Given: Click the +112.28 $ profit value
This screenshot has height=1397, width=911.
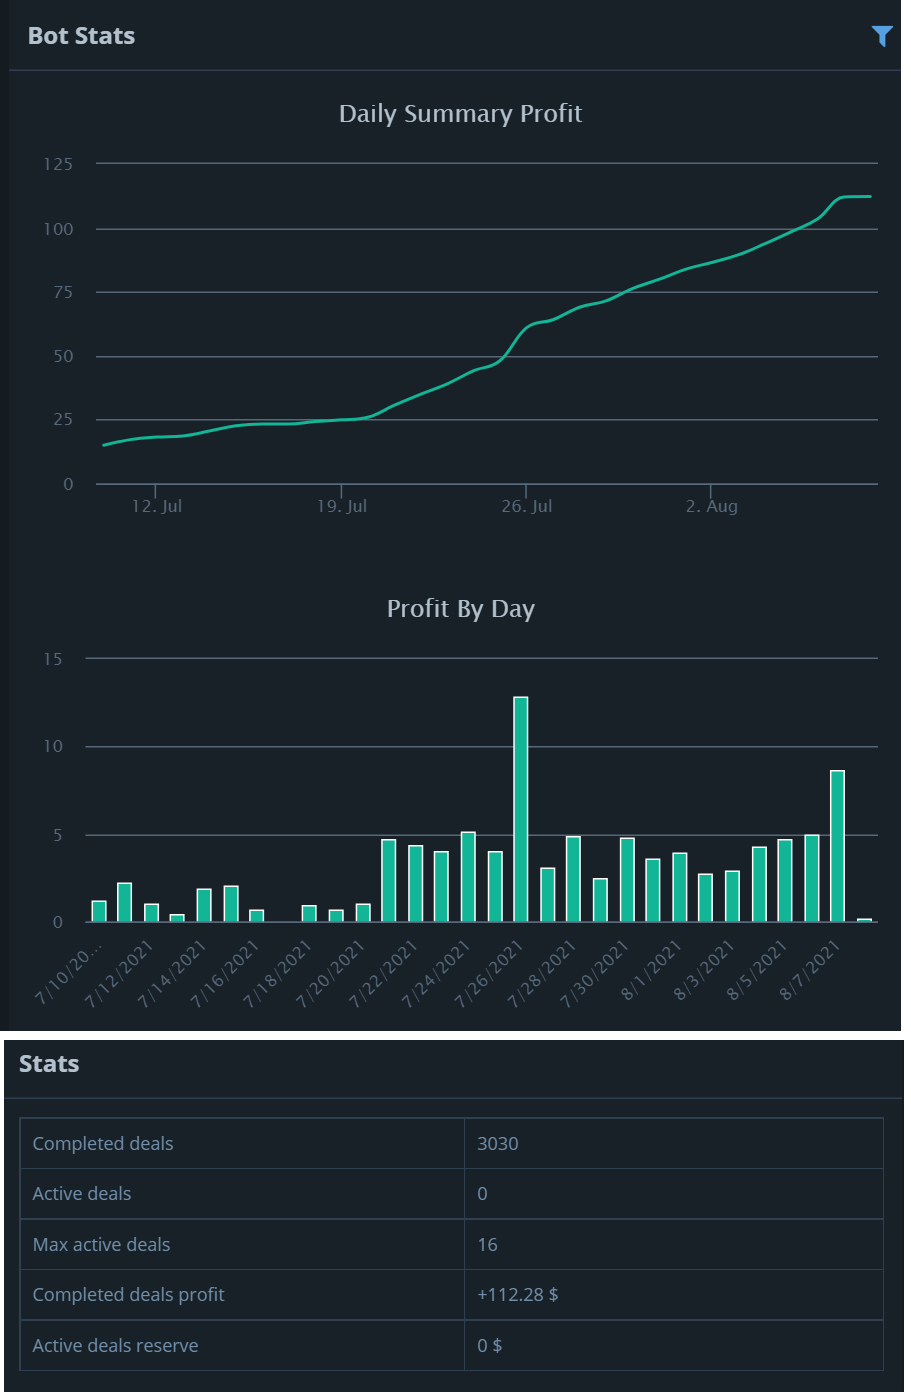Looking at the screenshot, I should coord(518,1294).
